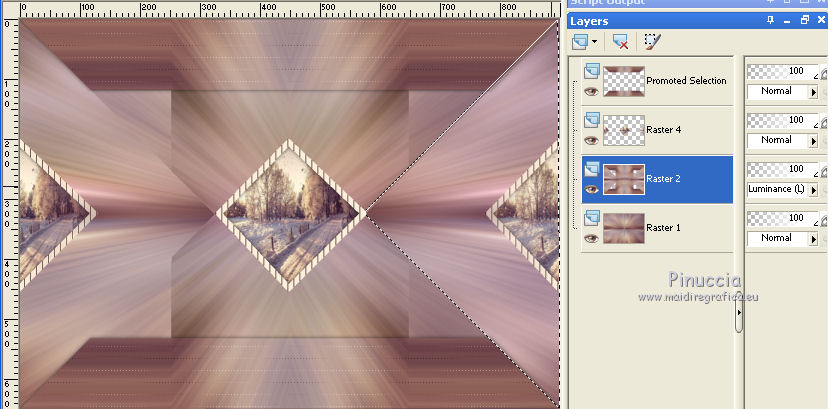Restore the Layers palette window
The height and width of the screenshot is (409, 828).
click(805, 21)
